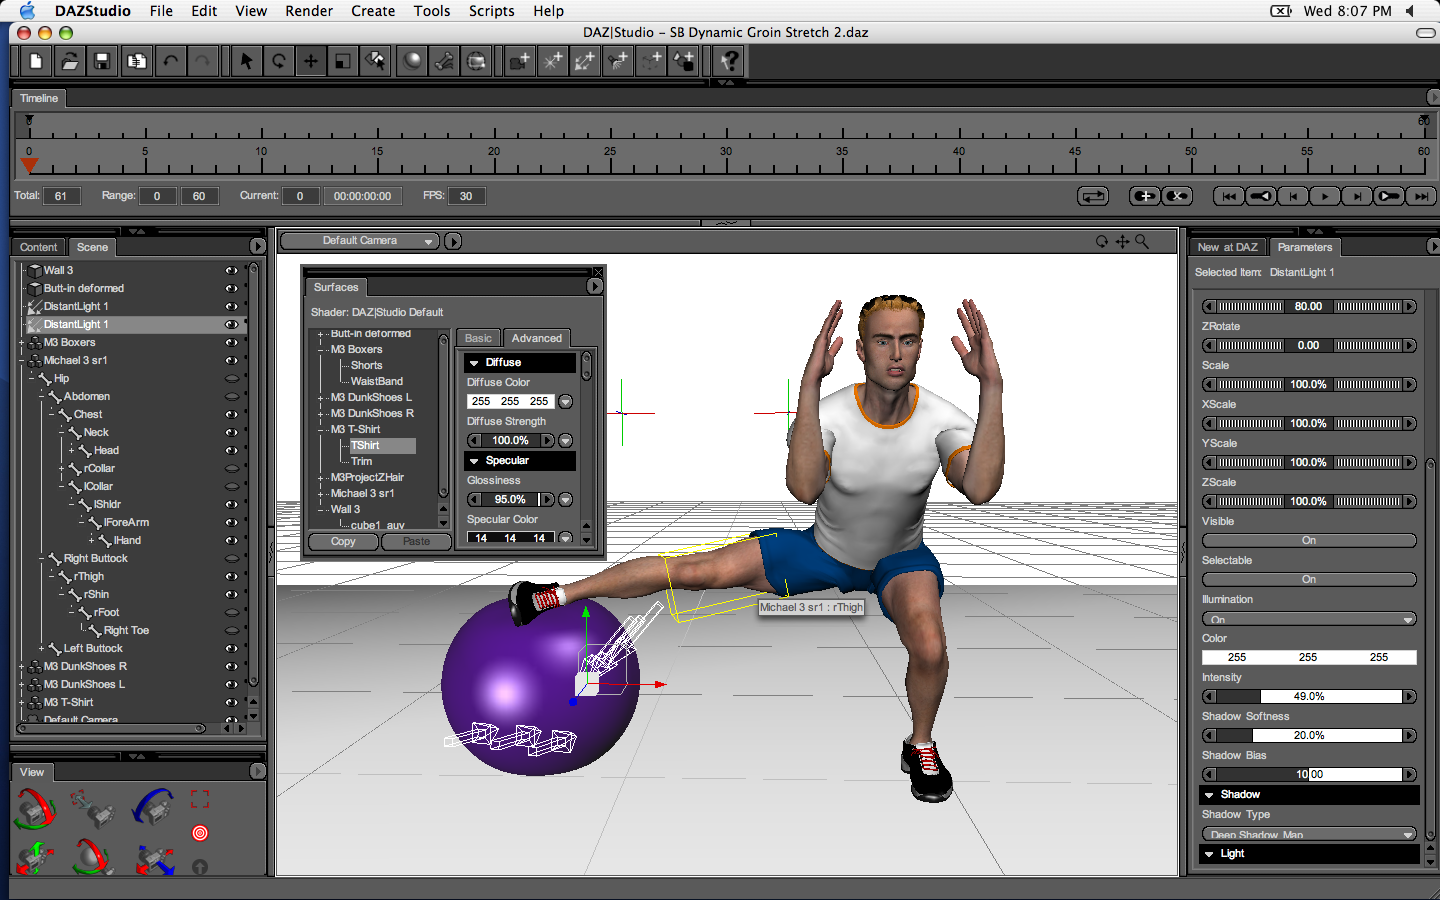The width and height of the screenshot is (1440, 900).
Task: Click the FPS input field
Action: point(466,196)
